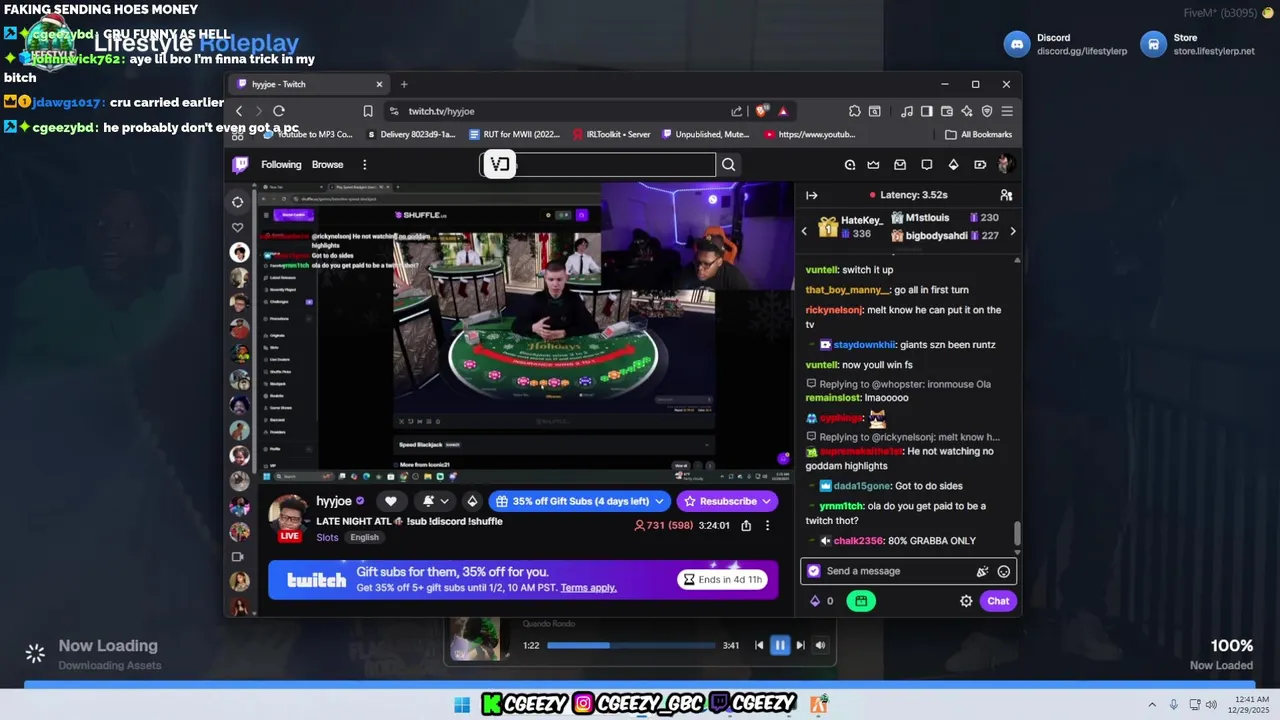This screenshot has height=720, width=1280.
Task: Click hyyjoe channel name
Action: point(334,501)
